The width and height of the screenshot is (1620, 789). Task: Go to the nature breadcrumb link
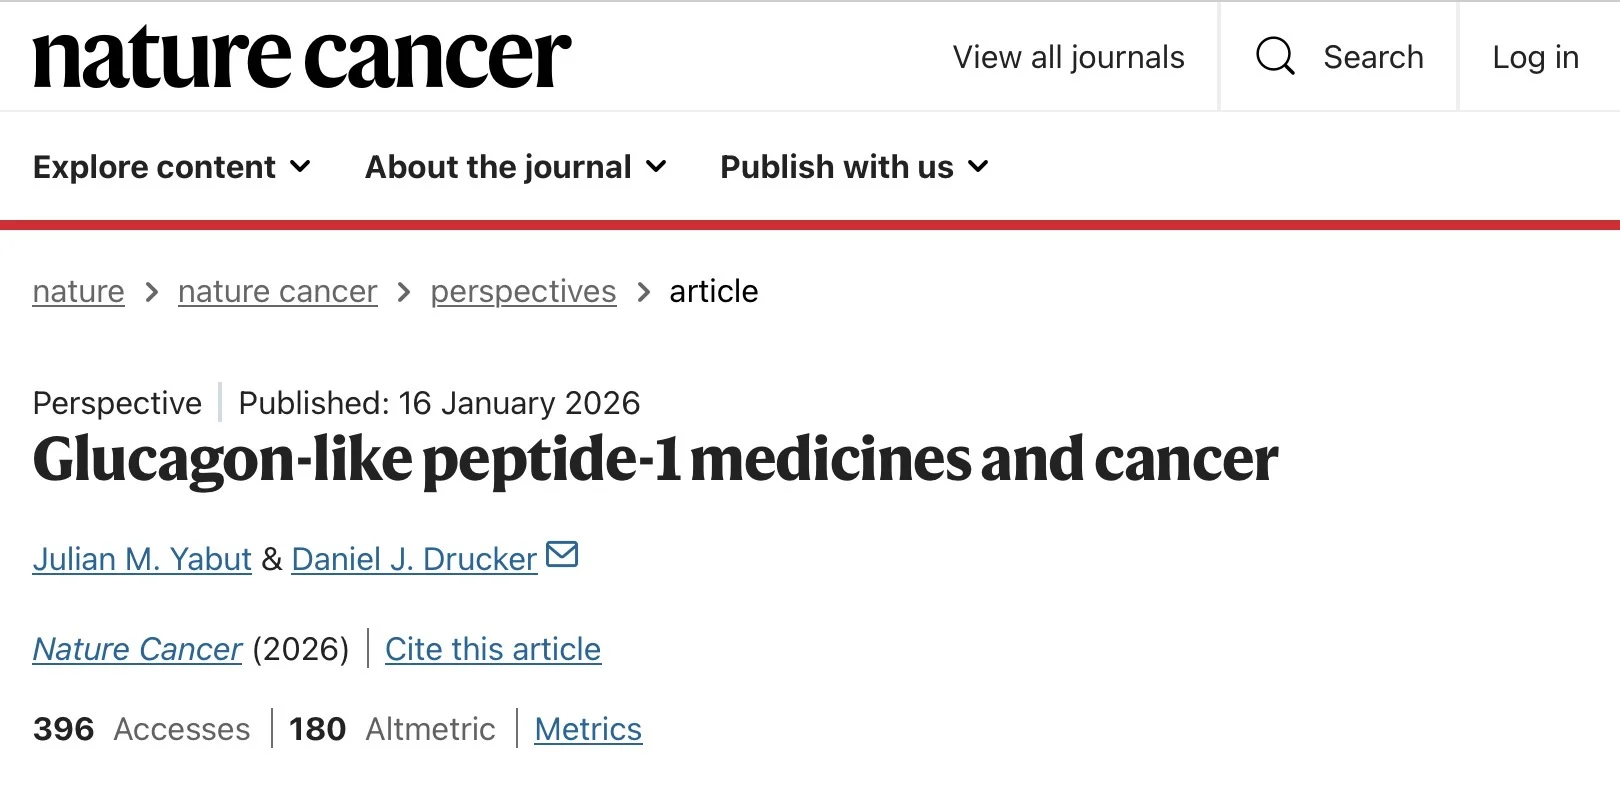pos(78,292)
